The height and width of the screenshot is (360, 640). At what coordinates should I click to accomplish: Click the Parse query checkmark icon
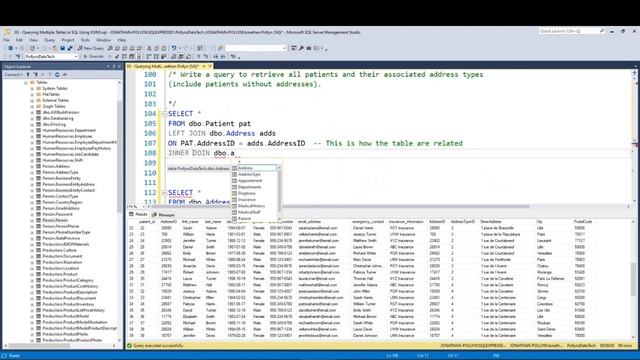point(117,56)
